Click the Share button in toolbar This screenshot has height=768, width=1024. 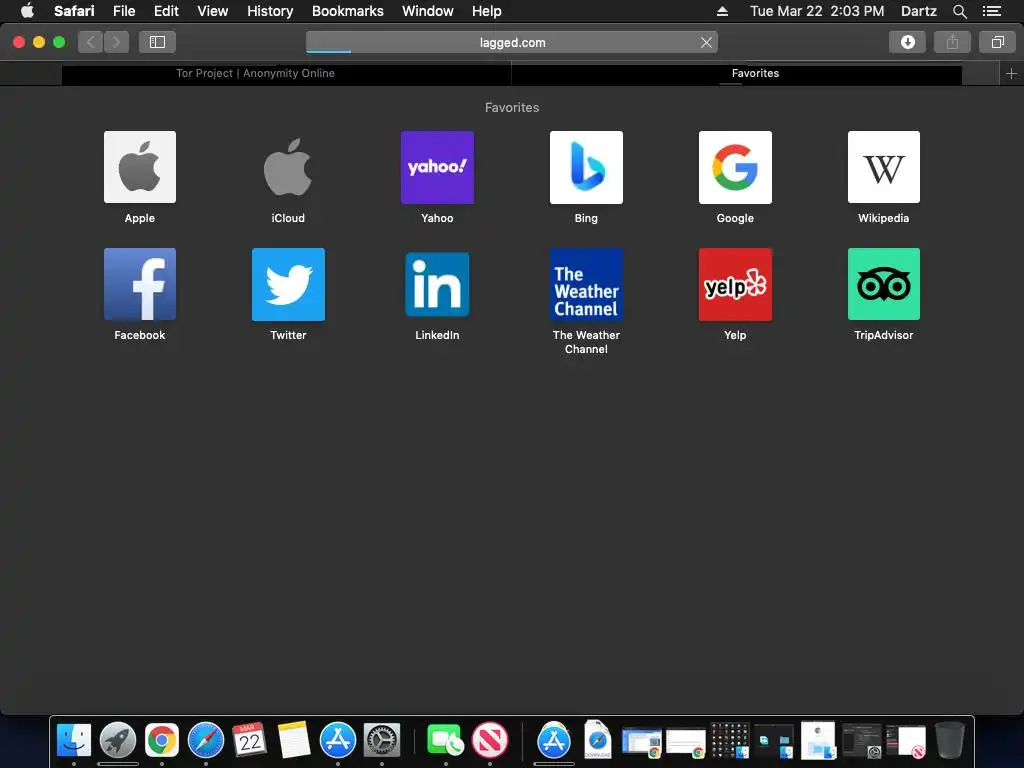(952, 42)
